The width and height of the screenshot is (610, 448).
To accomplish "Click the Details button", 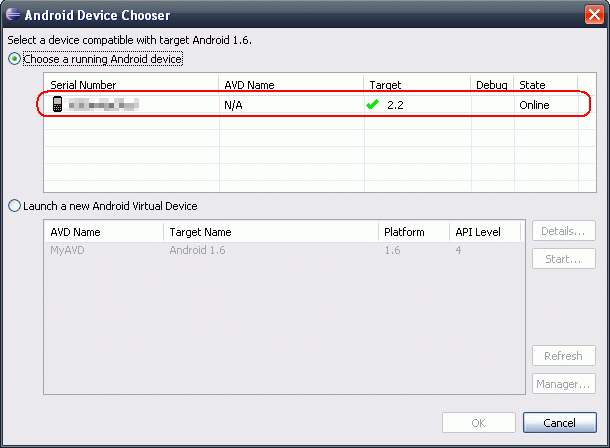I will 564,231.
